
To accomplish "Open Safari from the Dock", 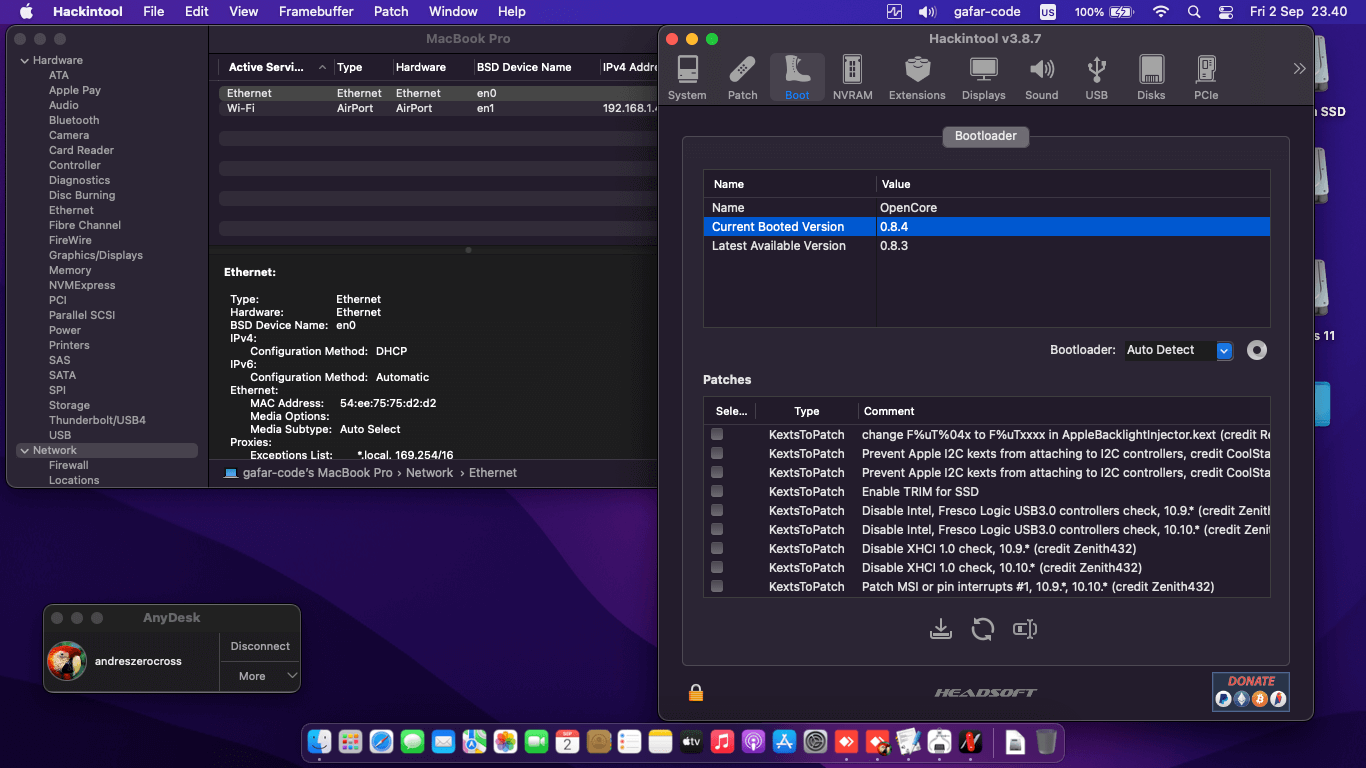I will tap(381, 741).
